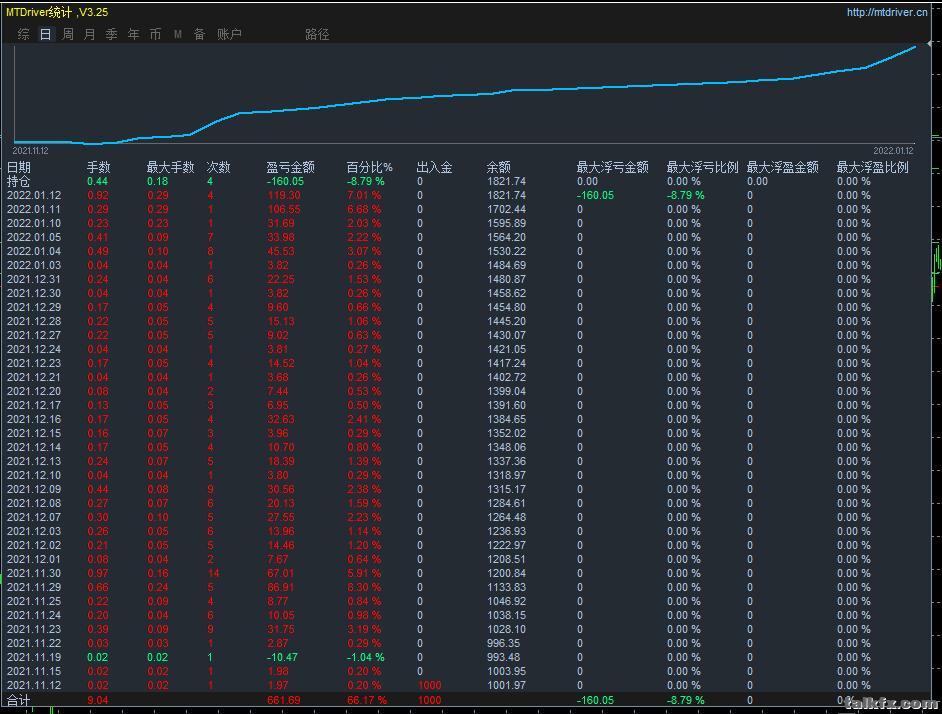Switch to the 月 monthly tab

[90, 34]
